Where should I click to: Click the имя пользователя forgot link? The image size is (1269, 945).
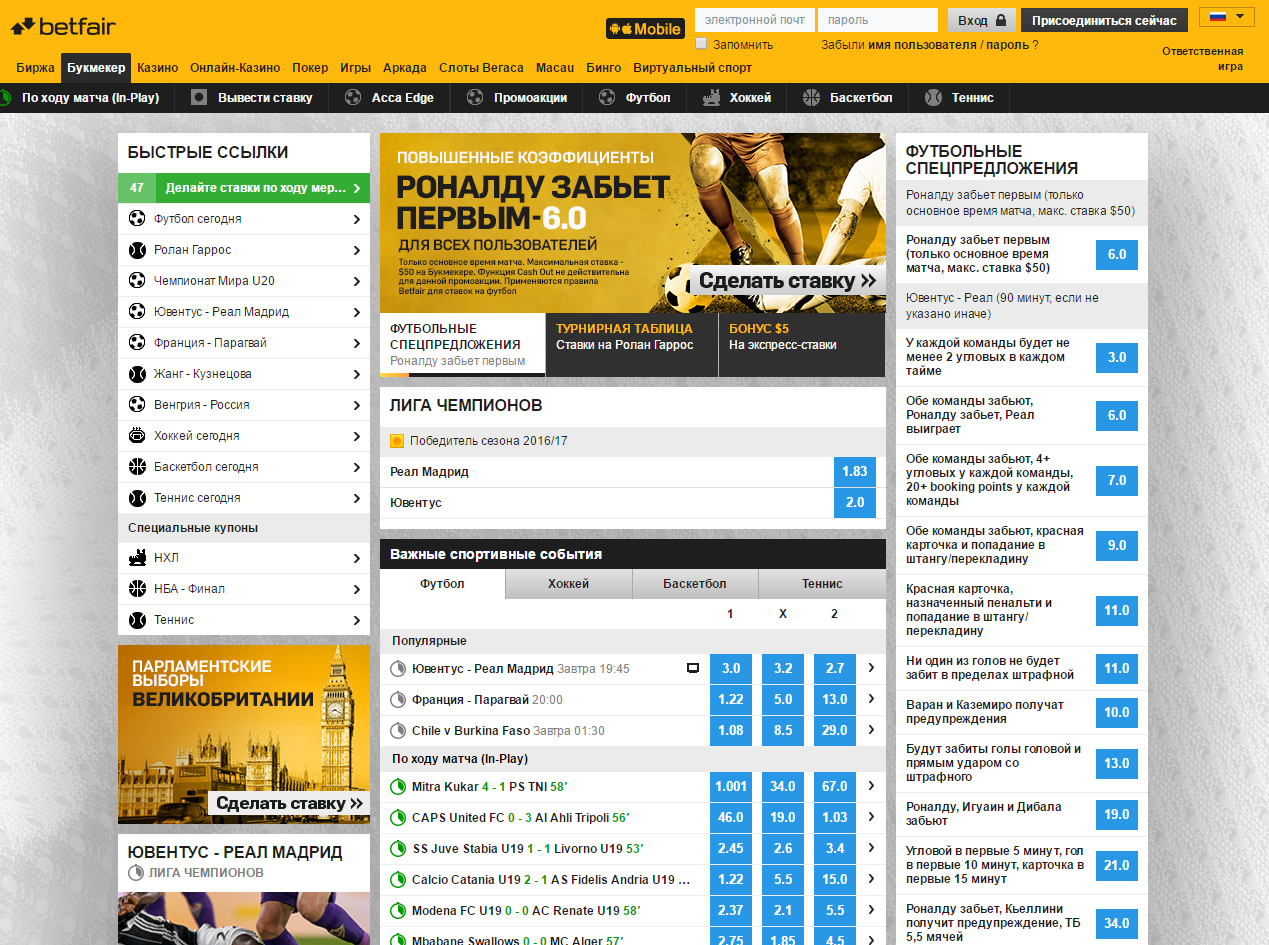point(922,45)
